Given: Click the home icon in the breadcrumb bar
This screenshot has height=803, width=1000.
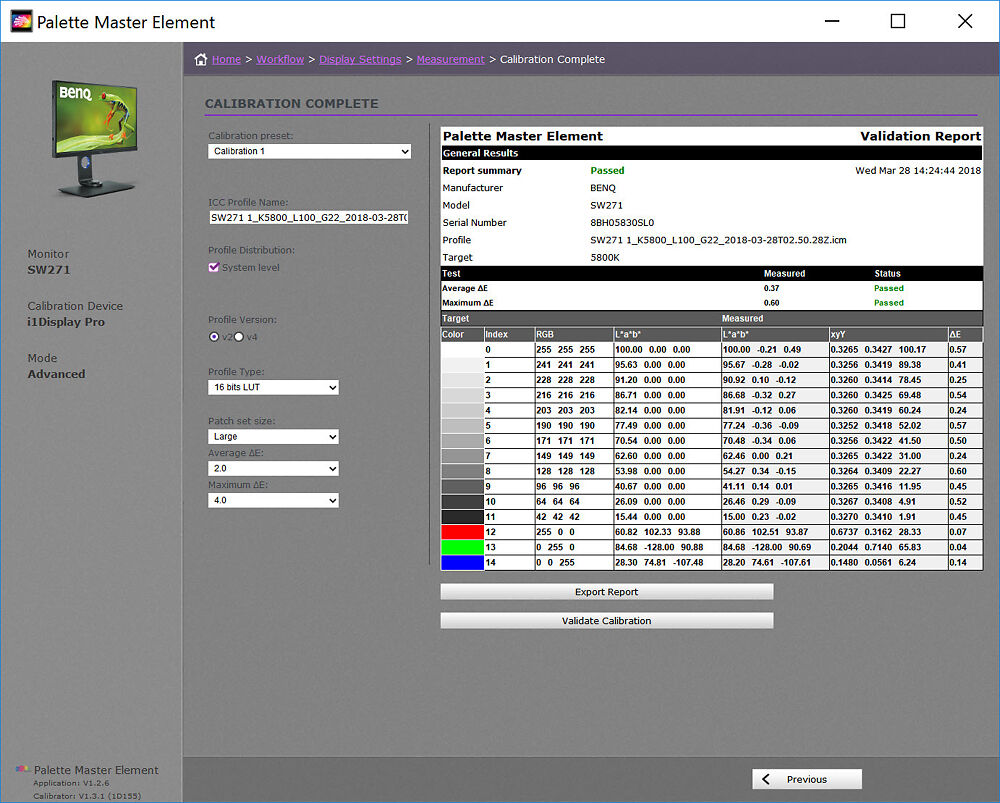Looking at the screenshot, I should point(200,59).
